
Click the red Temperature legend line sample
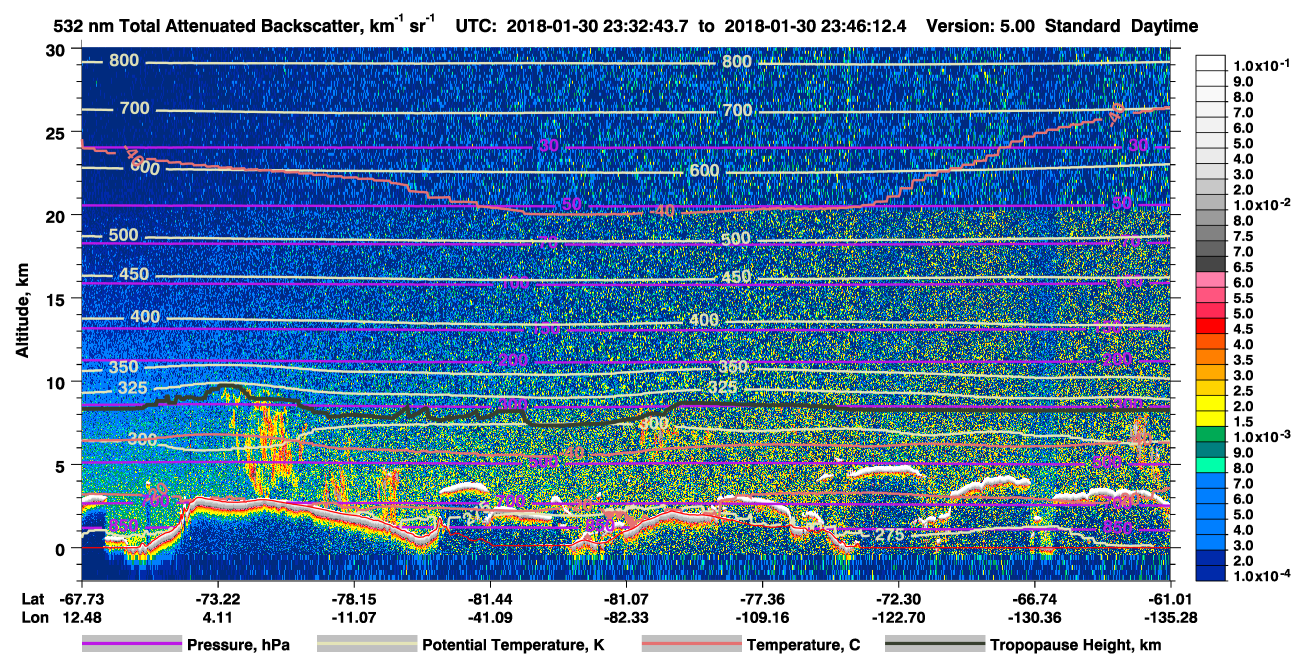[x=691, y=645]
